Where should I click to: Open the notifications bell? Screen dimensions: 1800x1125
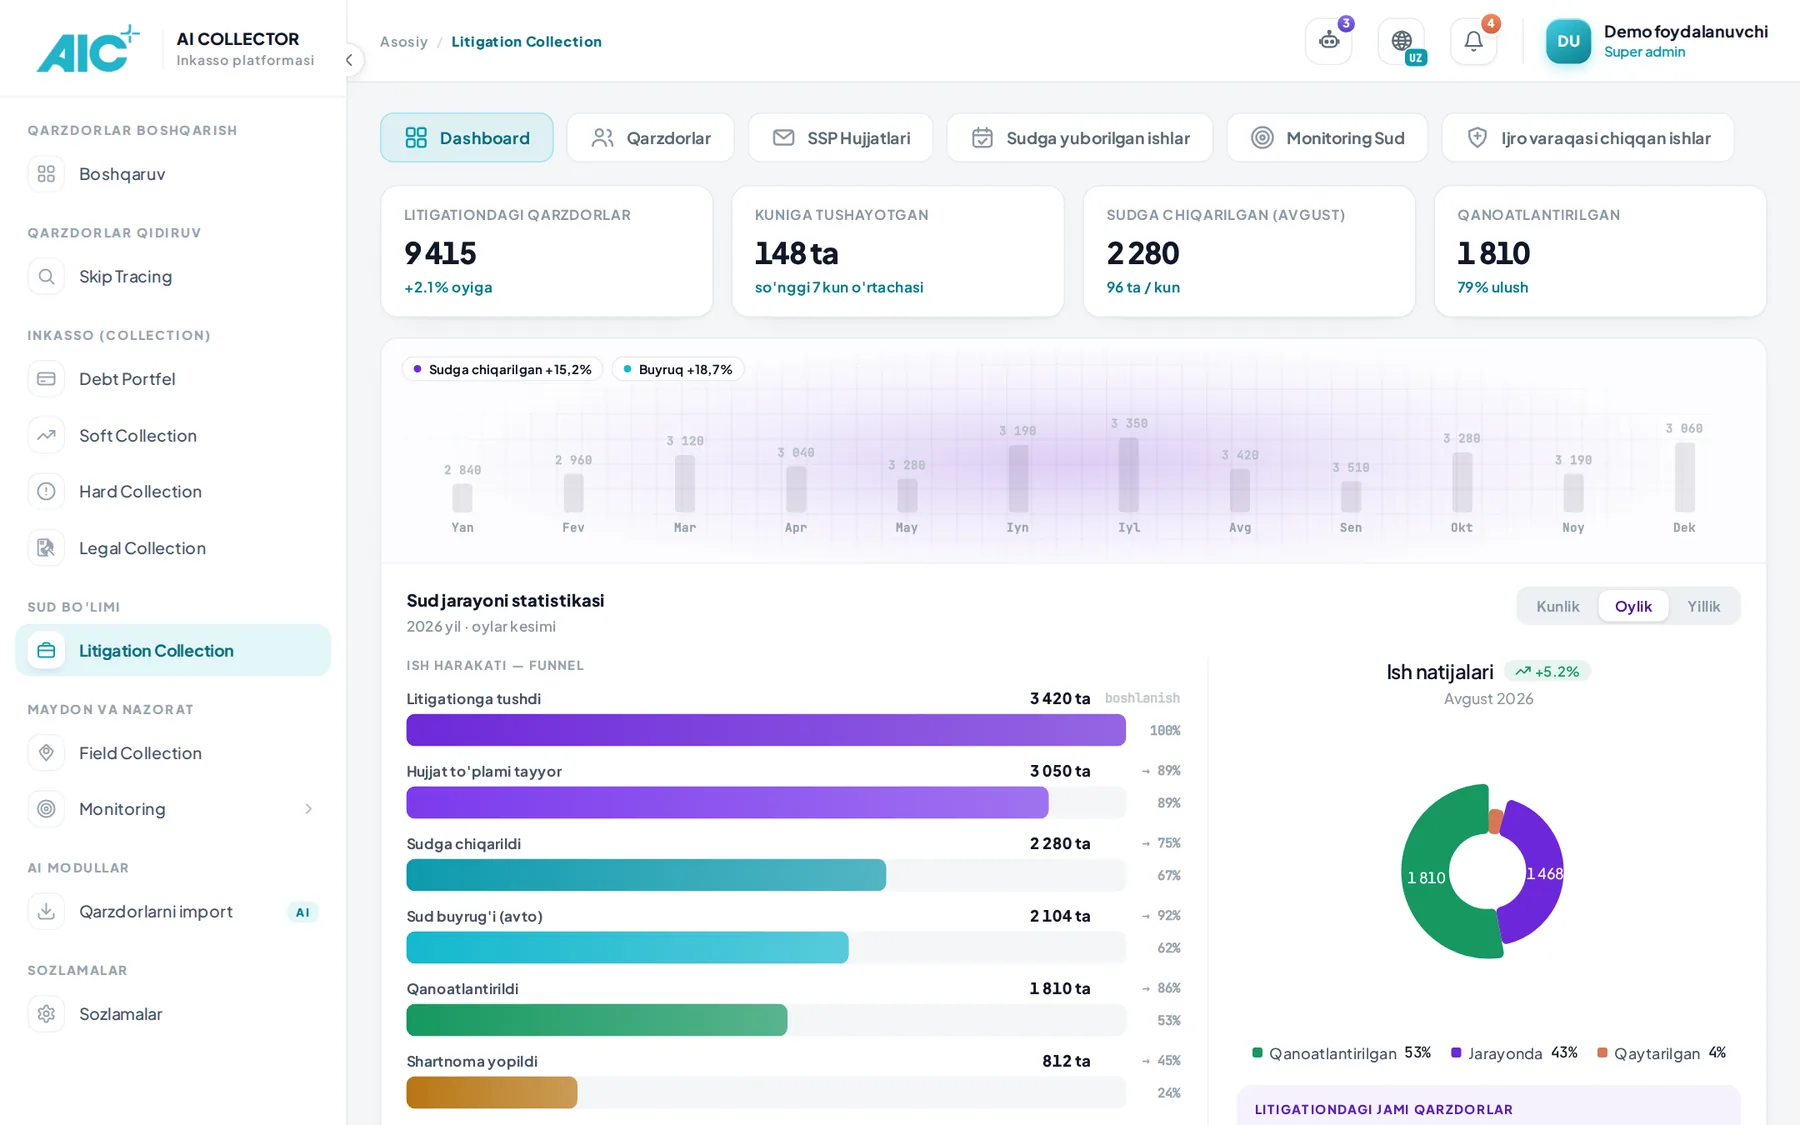coord(1473,41)
